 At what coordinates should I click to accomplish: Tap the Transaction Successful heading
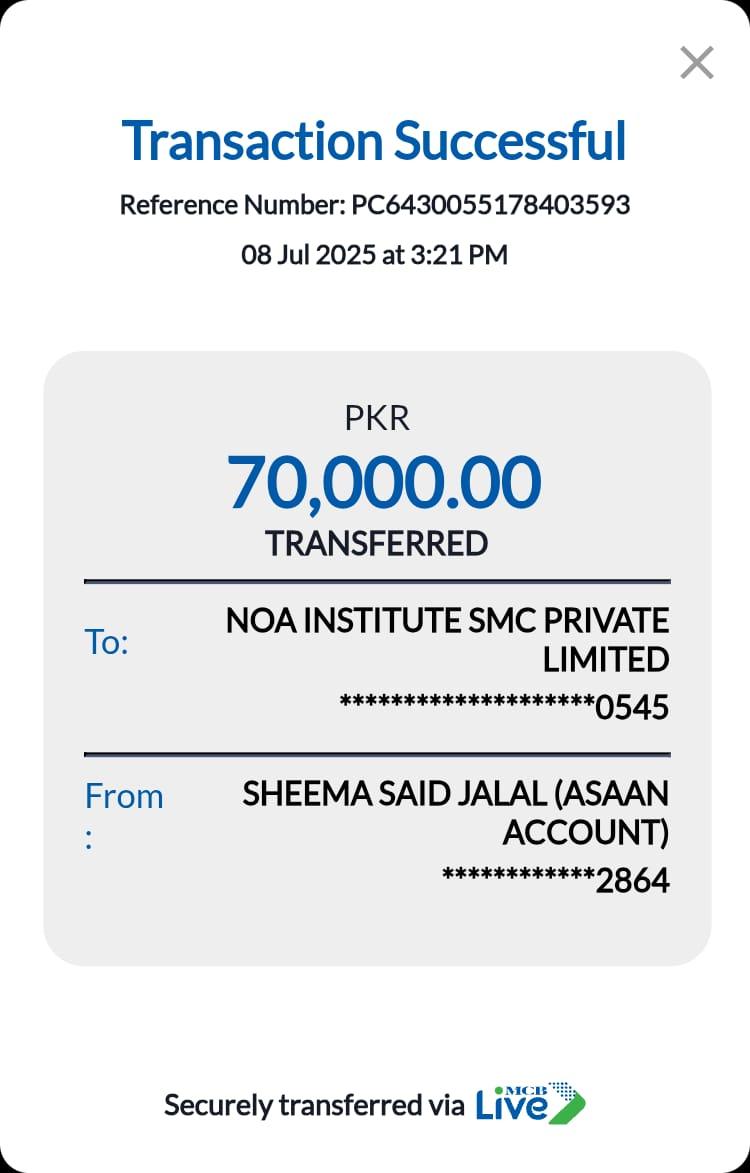[x=374, y=141]
